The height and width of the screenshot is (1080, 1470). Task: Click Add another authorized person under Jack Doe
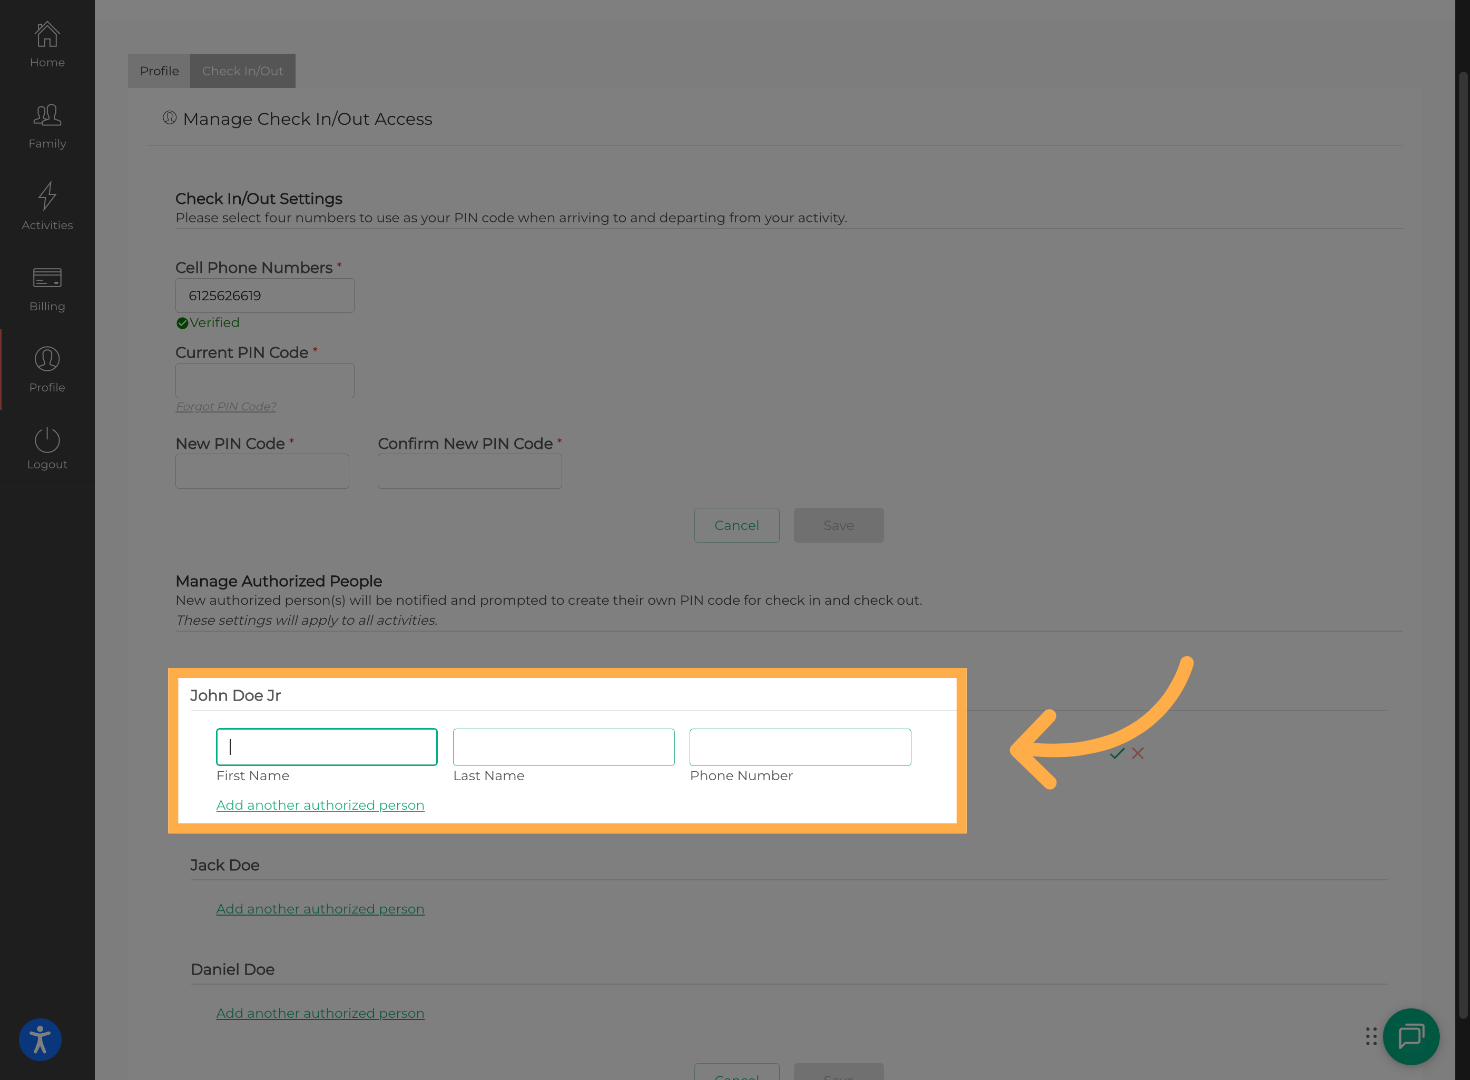point(320,908)
